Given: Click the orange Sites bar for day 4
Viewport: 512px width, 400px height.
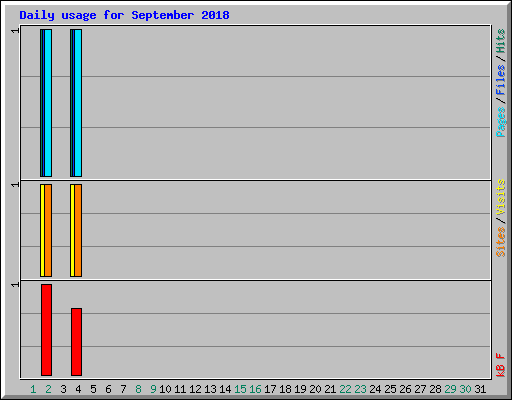Looking at the screenshot, I should [x=78, y=230].
